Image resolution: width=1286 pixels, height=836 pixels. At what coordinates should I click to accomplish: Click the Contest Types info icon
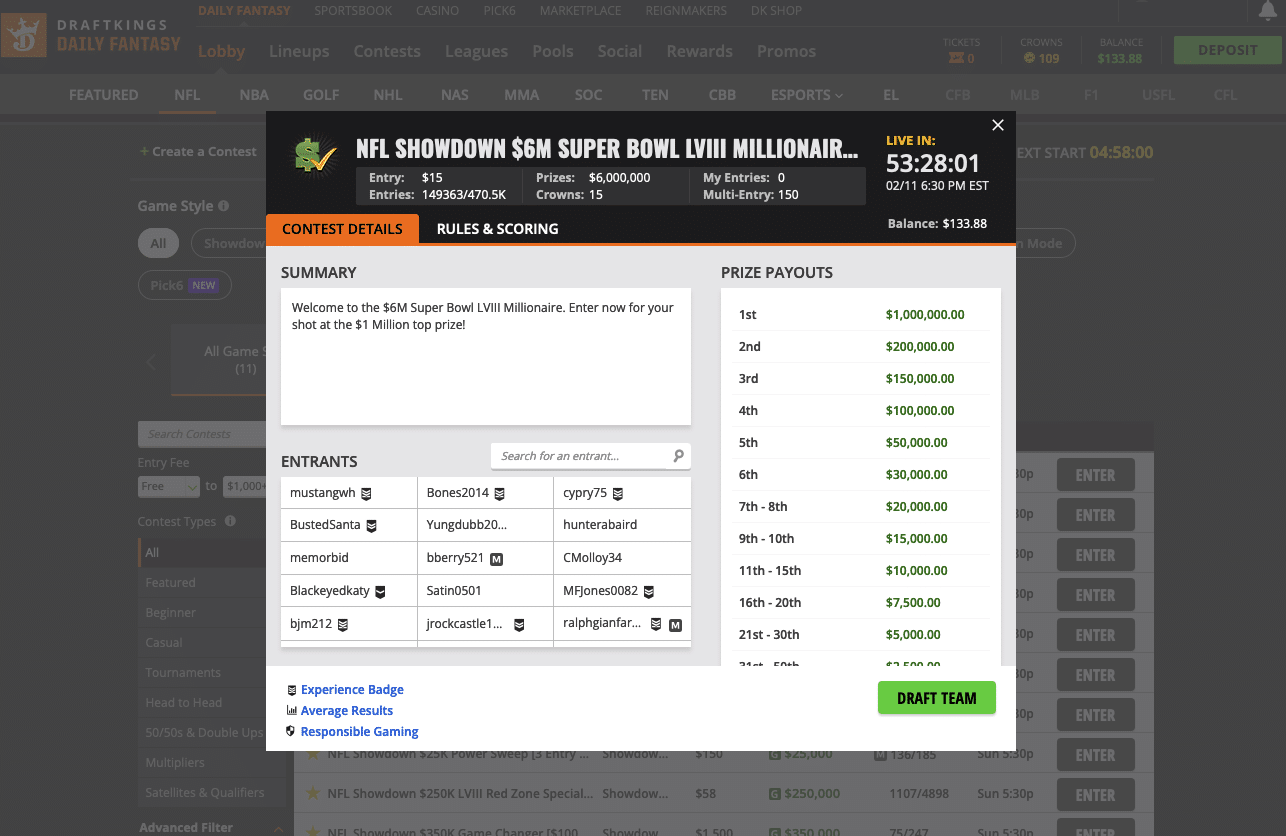pos(230,521)
